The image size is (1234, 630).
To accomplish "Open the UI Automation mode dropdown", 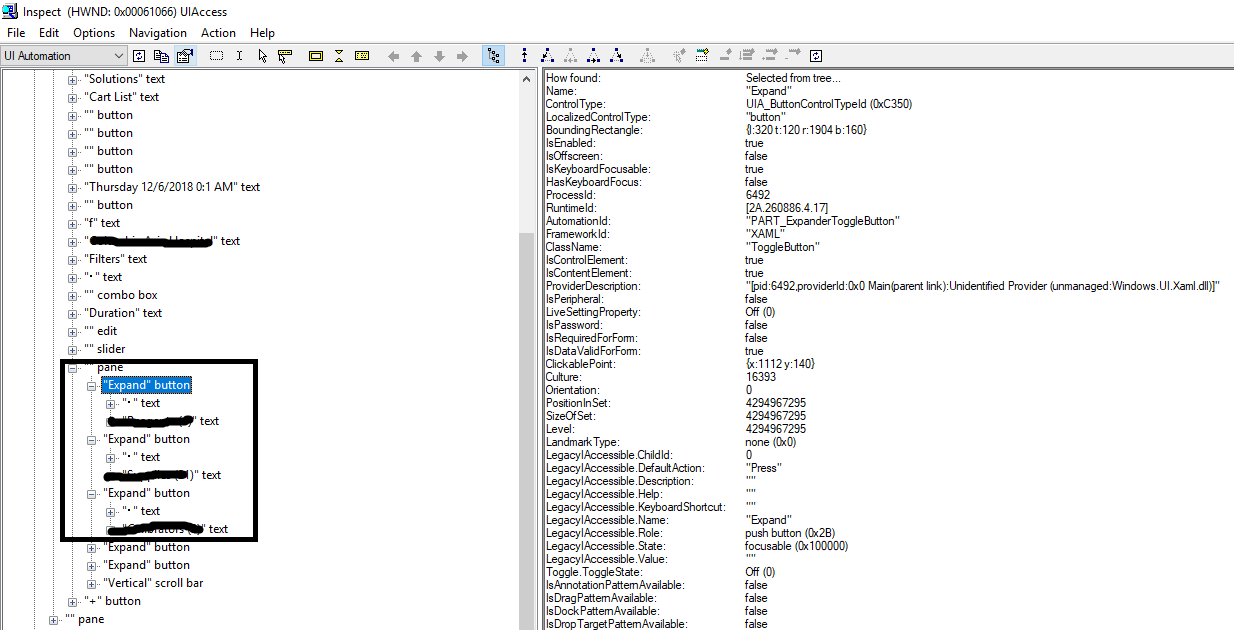I will (x=120, y=55).
